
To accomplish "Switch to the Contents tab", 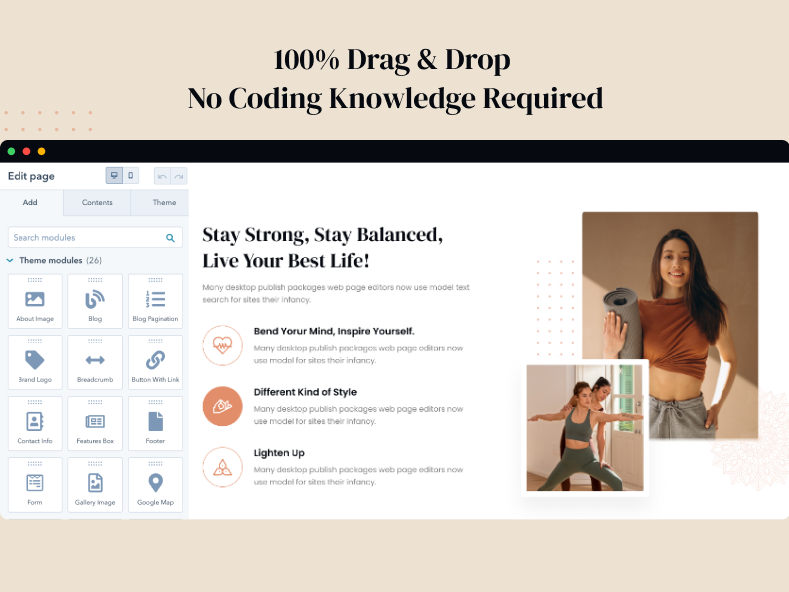I will tap(97, 202).
